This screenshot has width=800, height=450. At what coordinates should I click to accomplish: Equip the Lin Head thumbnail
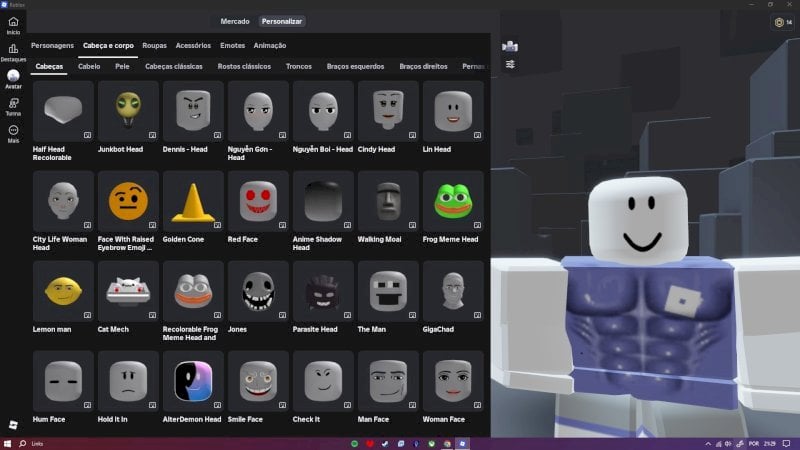coord(453,111)
